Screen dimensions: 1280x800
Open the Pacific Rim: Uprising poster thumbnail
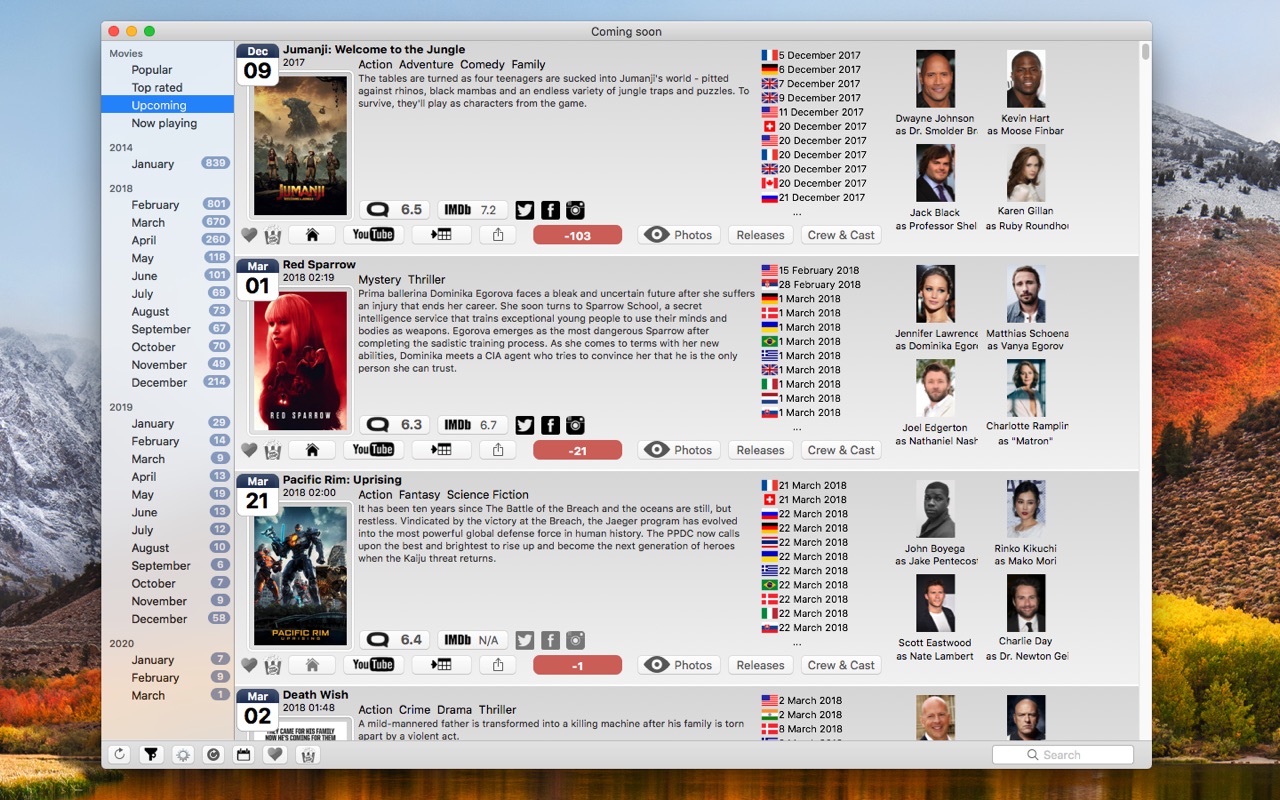coord(301,576)
